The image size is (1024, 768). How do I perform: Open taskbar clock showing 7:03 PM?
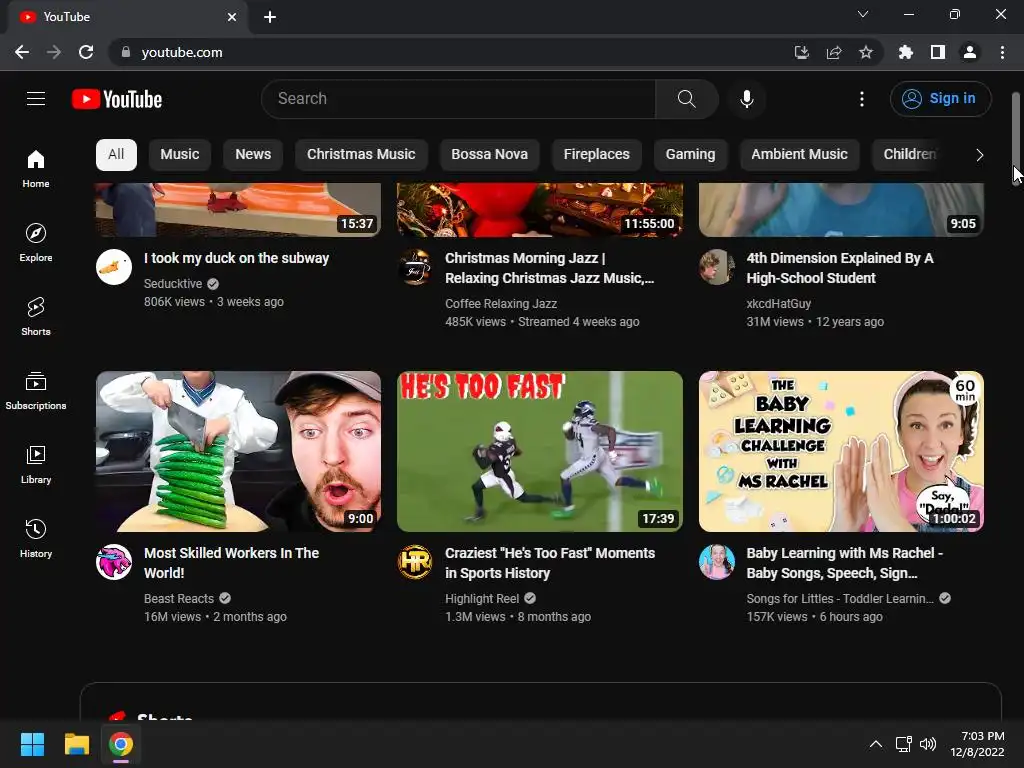pos(978,744)
